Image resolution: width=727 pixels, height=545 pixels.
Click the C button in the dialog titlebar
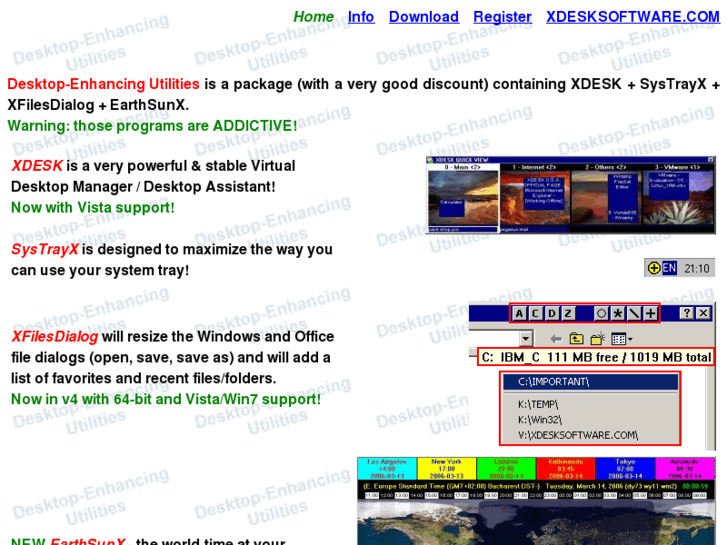pos(536,314)
